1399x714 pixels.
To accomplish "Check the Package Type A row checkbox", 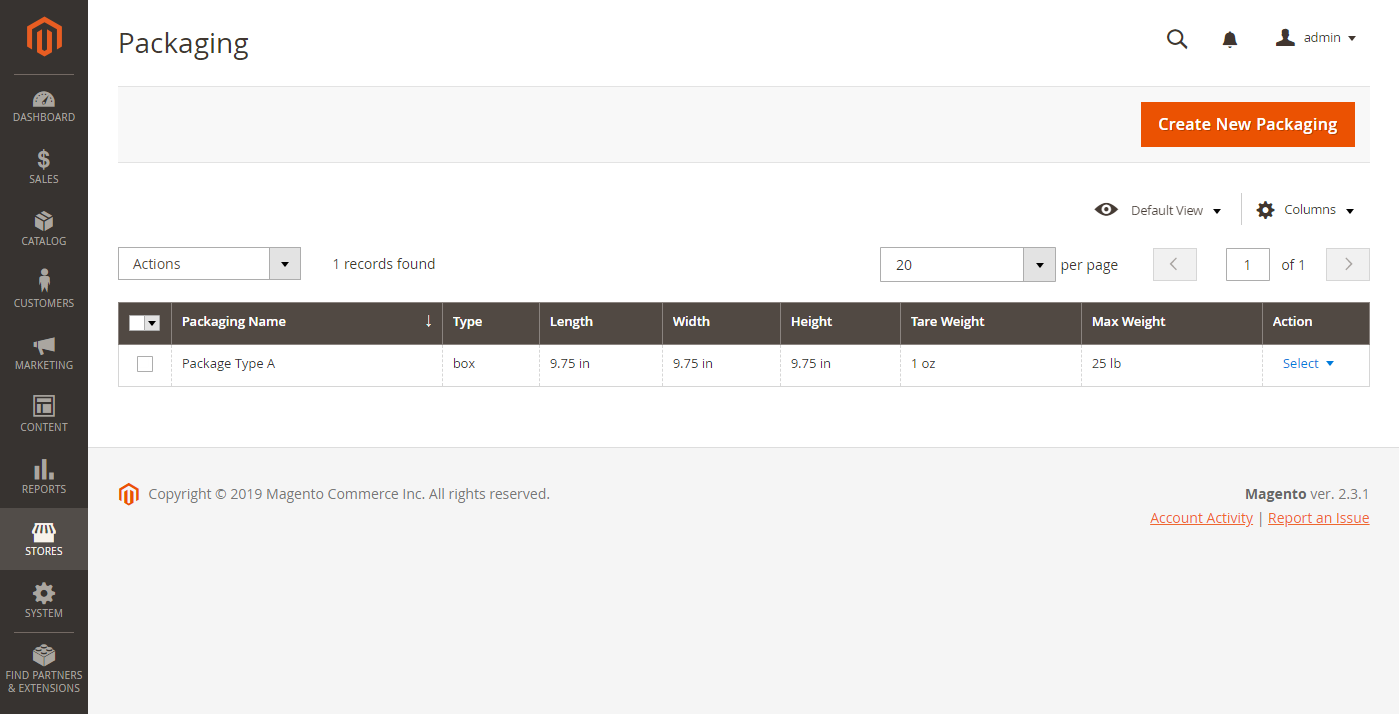I will 145,364.
